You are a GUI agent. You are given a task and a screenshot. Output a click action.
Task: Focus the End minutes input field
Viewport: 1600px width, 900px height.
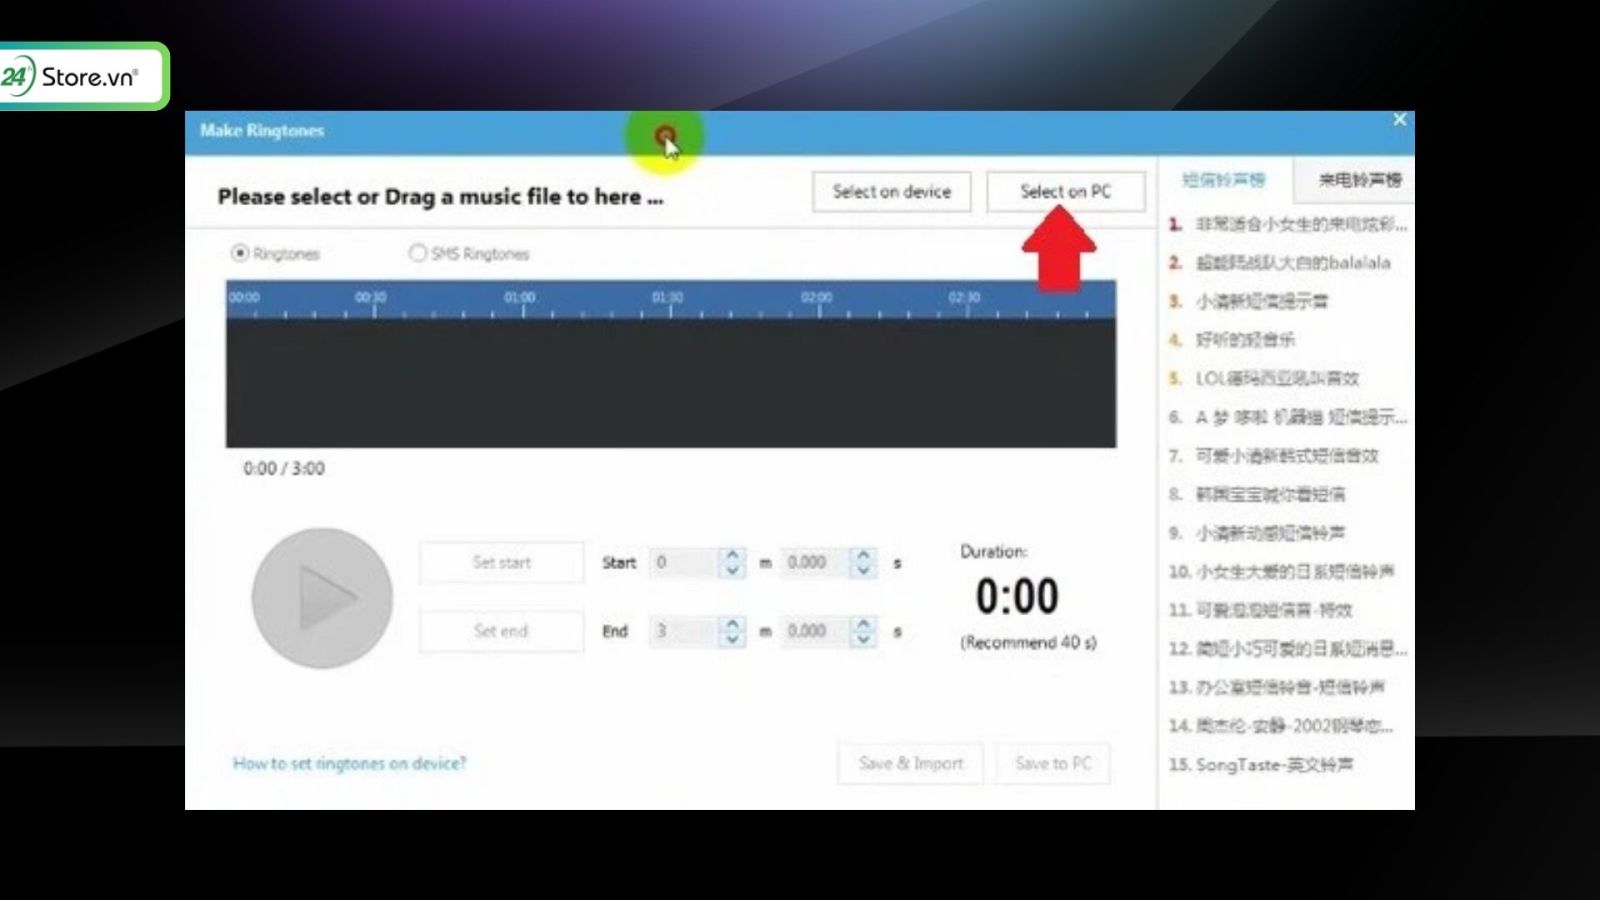pos(685,631)
